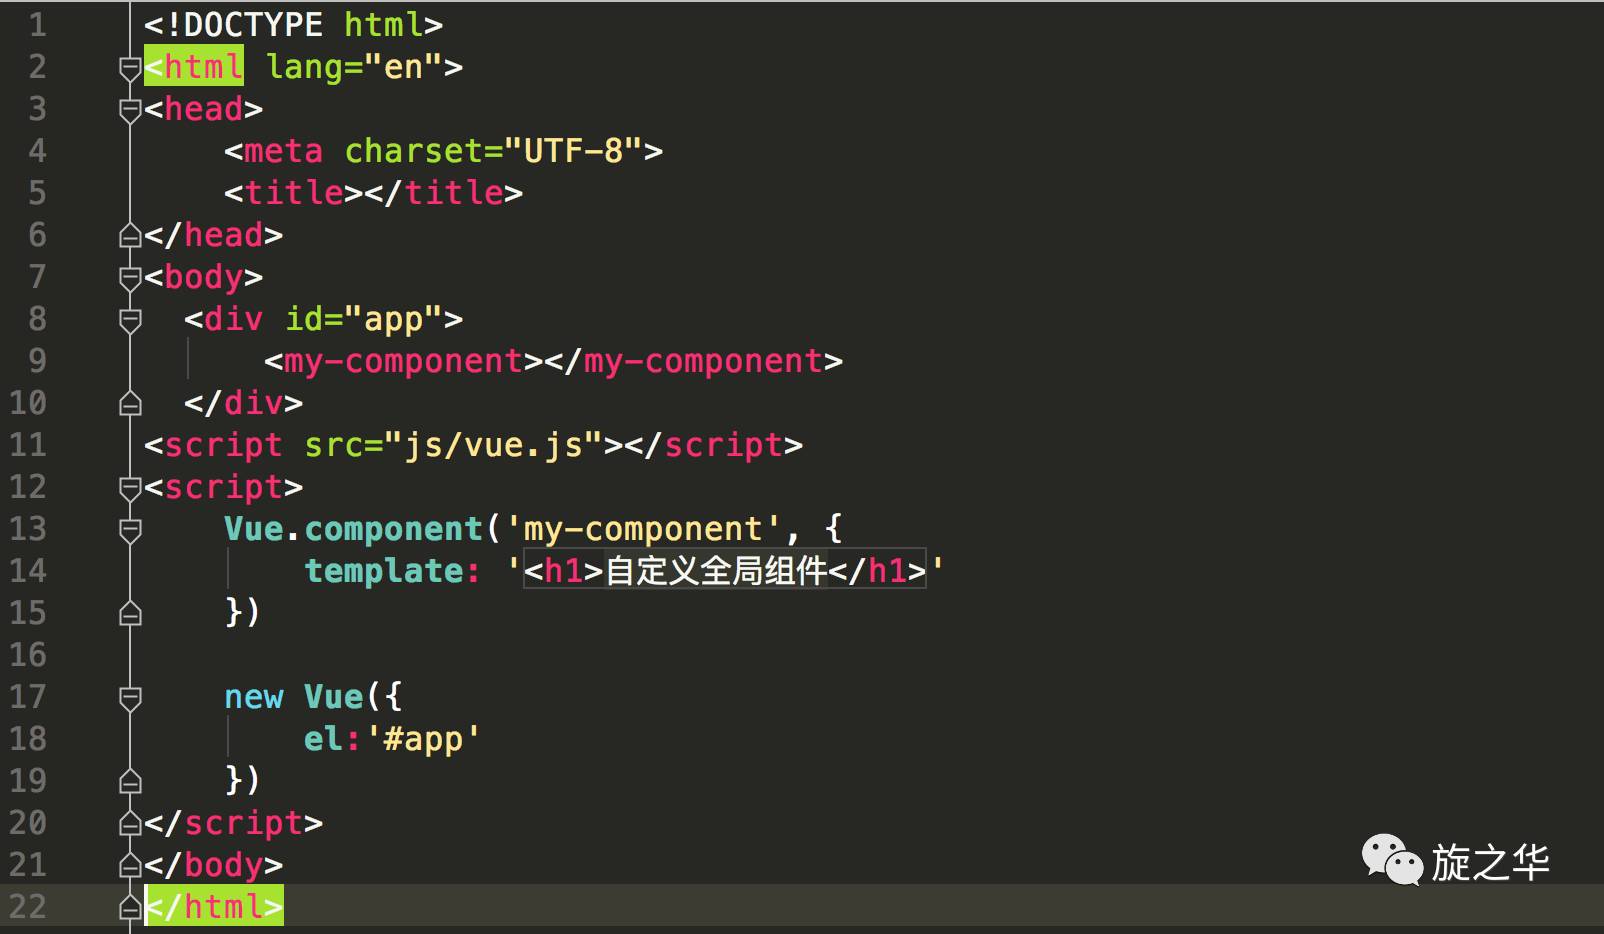Collapse the html tag fold on line 2
The width and height of the screenshot is (1604, 934).
tap(130, 68)
